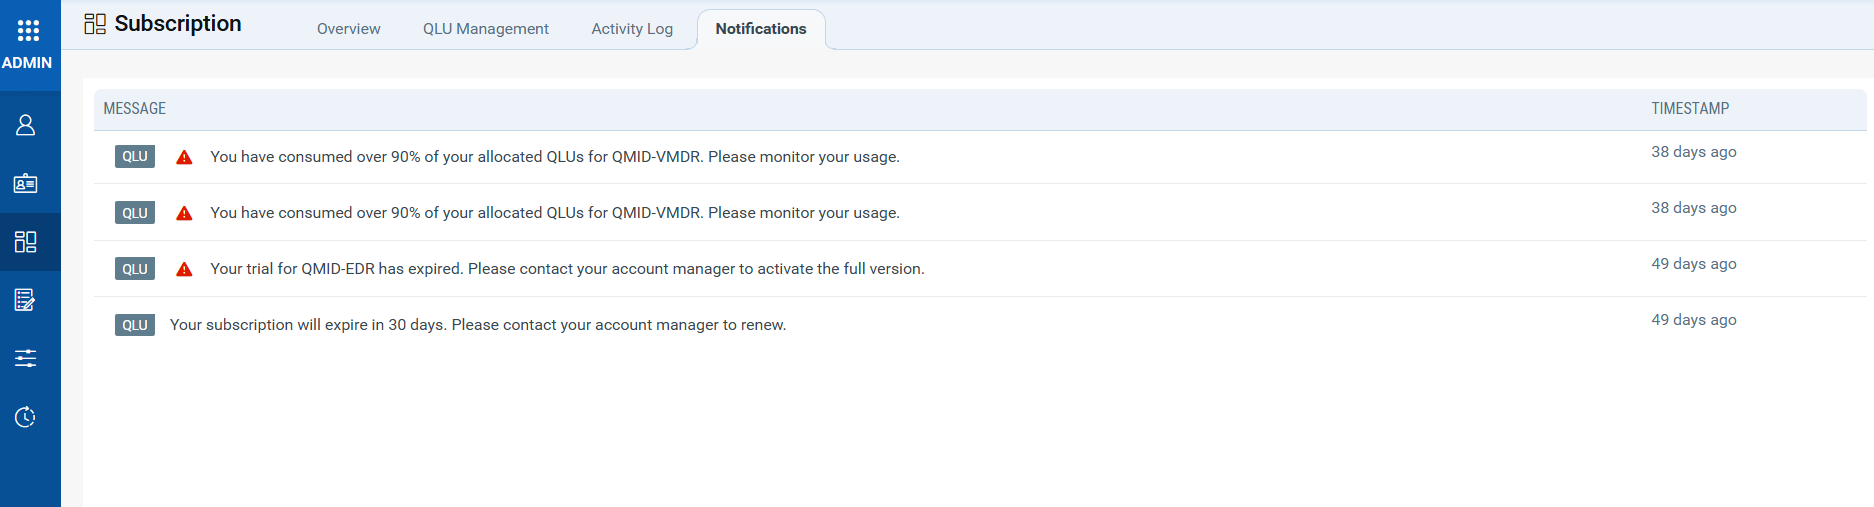This screenshot has width=1874, height=507.
Task: Click the consumed over 90% message in the first 38 days ago row
Action: 555,157
